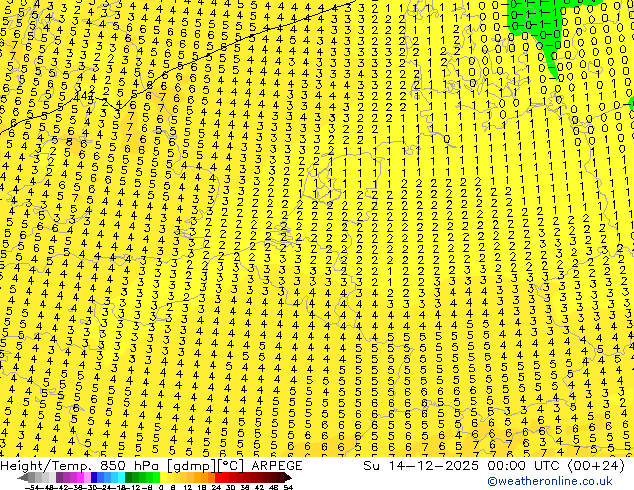Click the darkest brown legend swatch near 54
The height and width of the screenshot is (490, 634).
point(280,477)
